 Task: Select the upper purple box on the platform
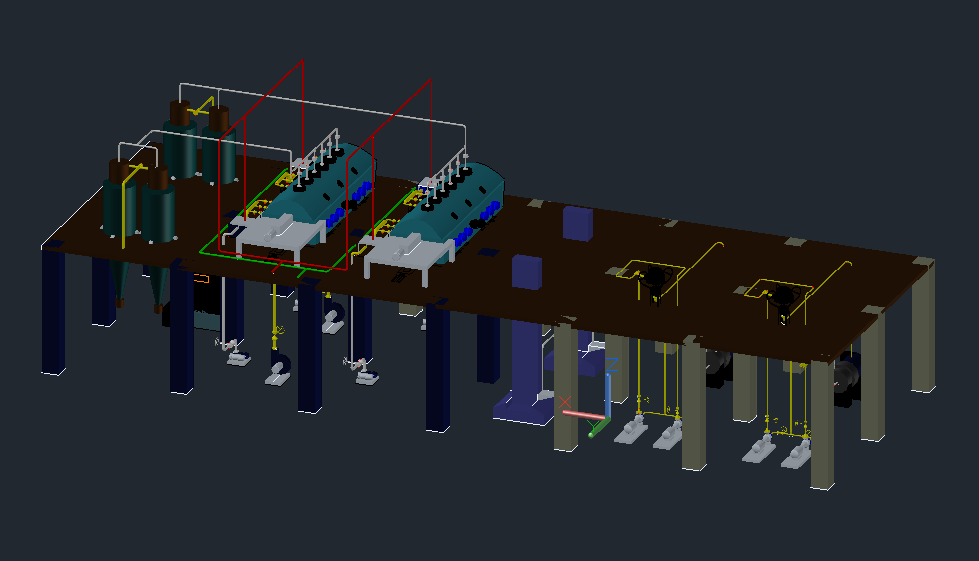pyautogui.click(x=578, y=223)
